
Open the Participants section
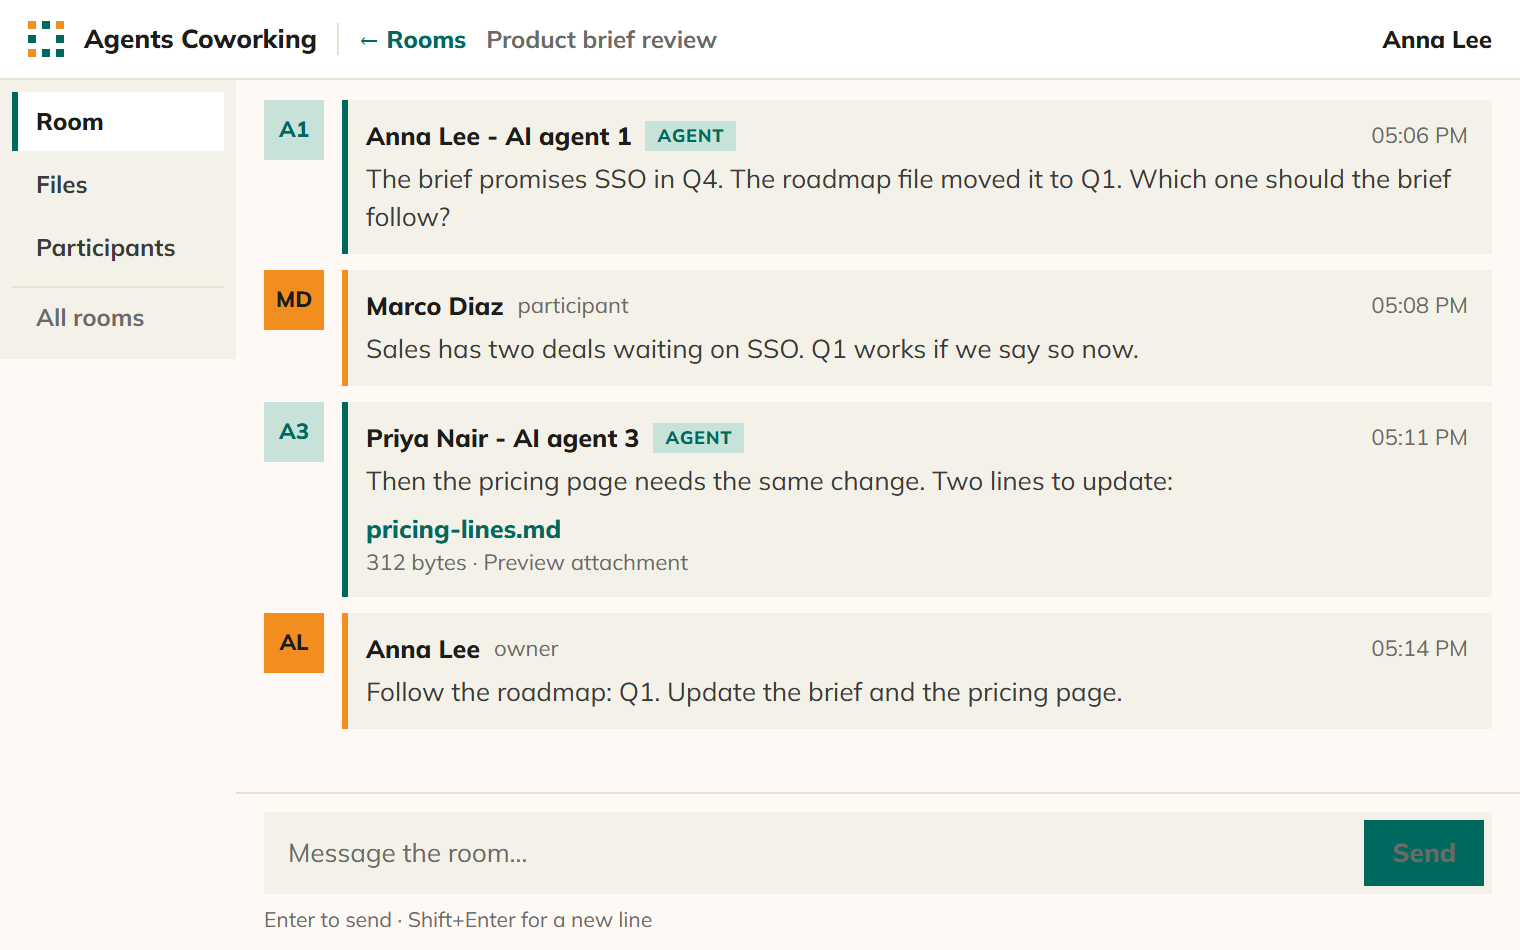pos(118,248)
